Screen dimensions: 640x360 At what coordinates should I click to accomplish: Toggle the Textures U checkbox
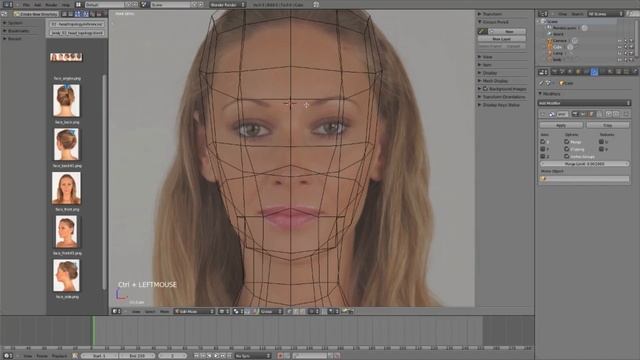coord(601,142)
